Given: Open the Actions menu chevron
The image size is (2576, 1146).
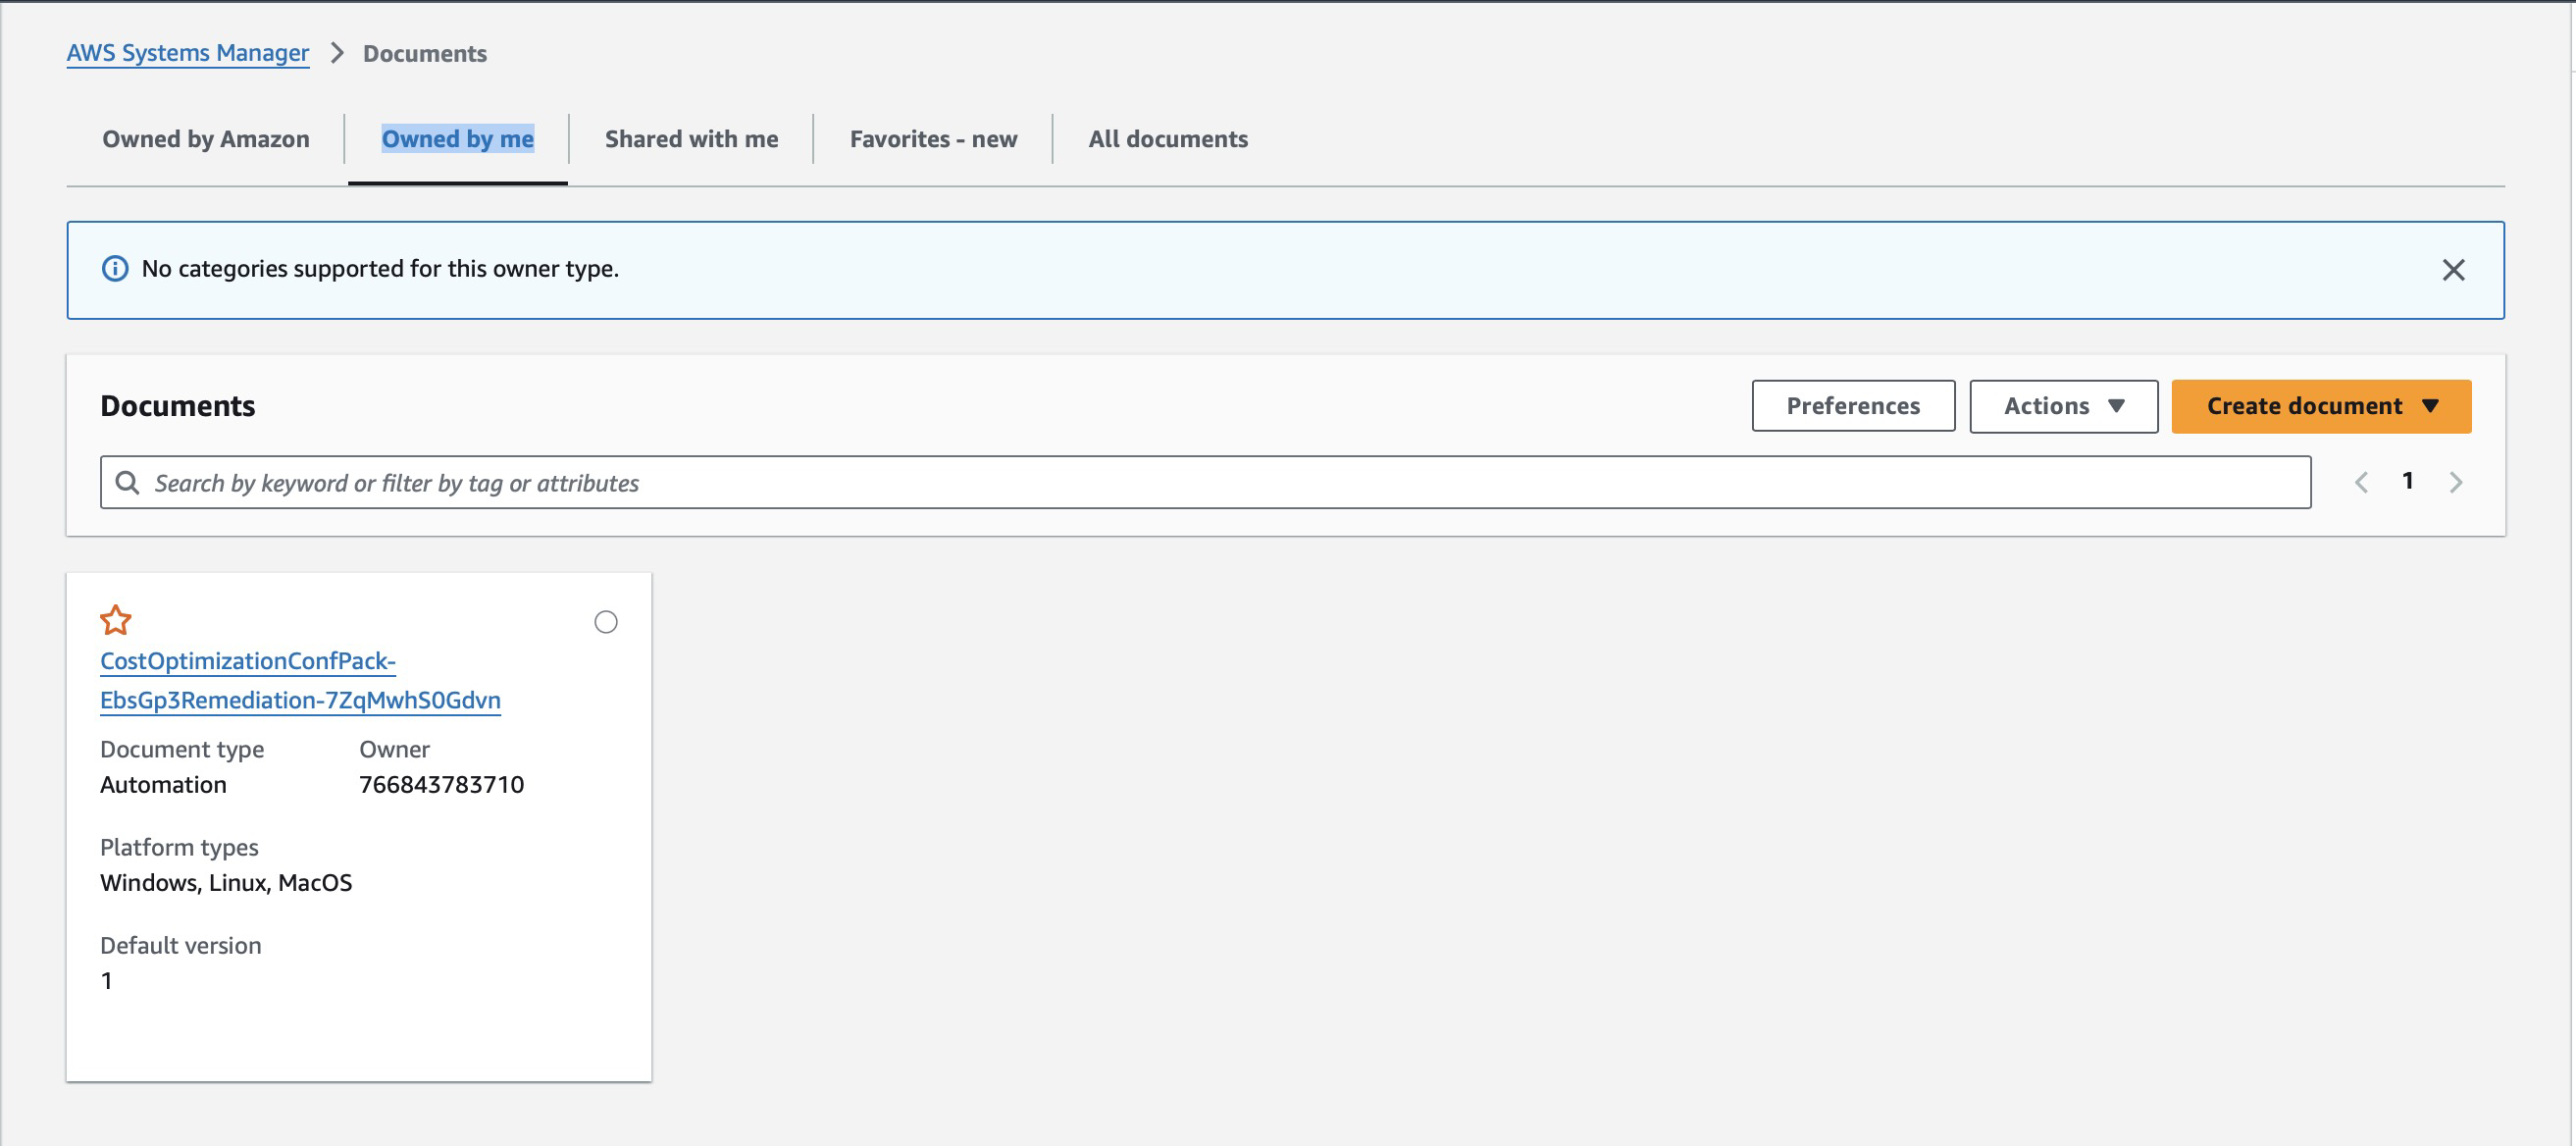Looking at the screenshot, I should pyautogui.click(x=2118, y=406).
